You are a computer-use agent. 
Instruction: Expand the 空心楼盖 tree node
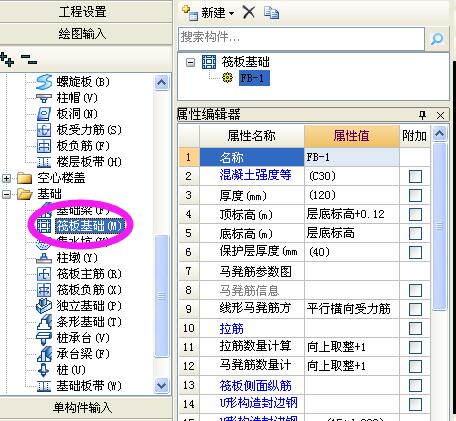pos(6,178)
